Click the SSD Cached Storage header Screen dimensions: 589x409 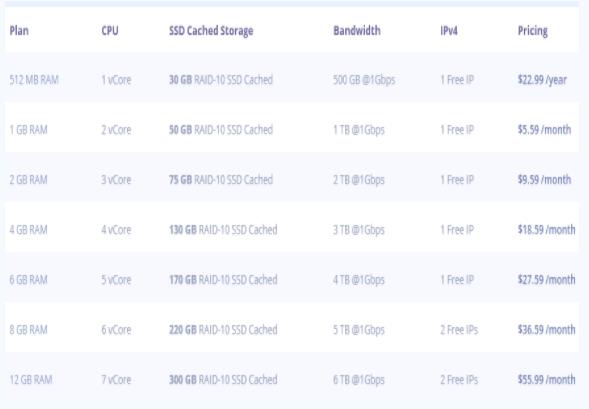click(211, 31)
